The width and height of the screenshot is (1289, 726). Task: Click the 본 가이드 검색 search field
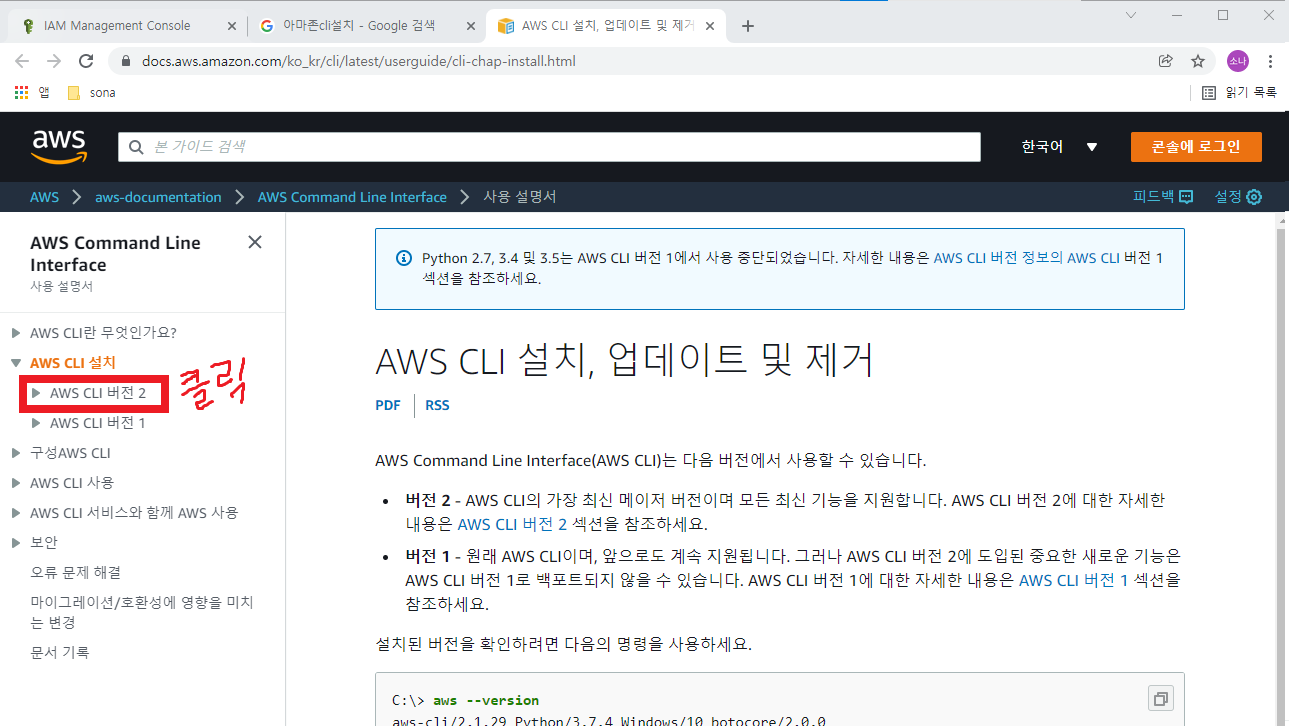coord(549,147)
